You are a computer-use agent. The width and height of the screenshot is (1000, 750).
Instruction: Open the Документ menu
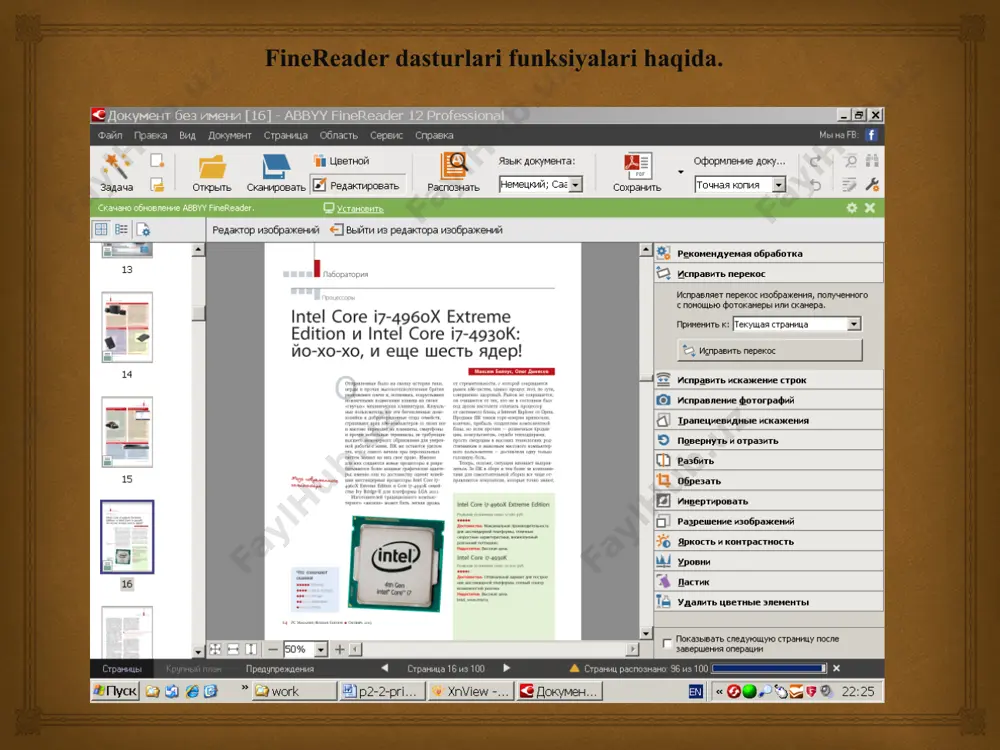pos(230,135)
